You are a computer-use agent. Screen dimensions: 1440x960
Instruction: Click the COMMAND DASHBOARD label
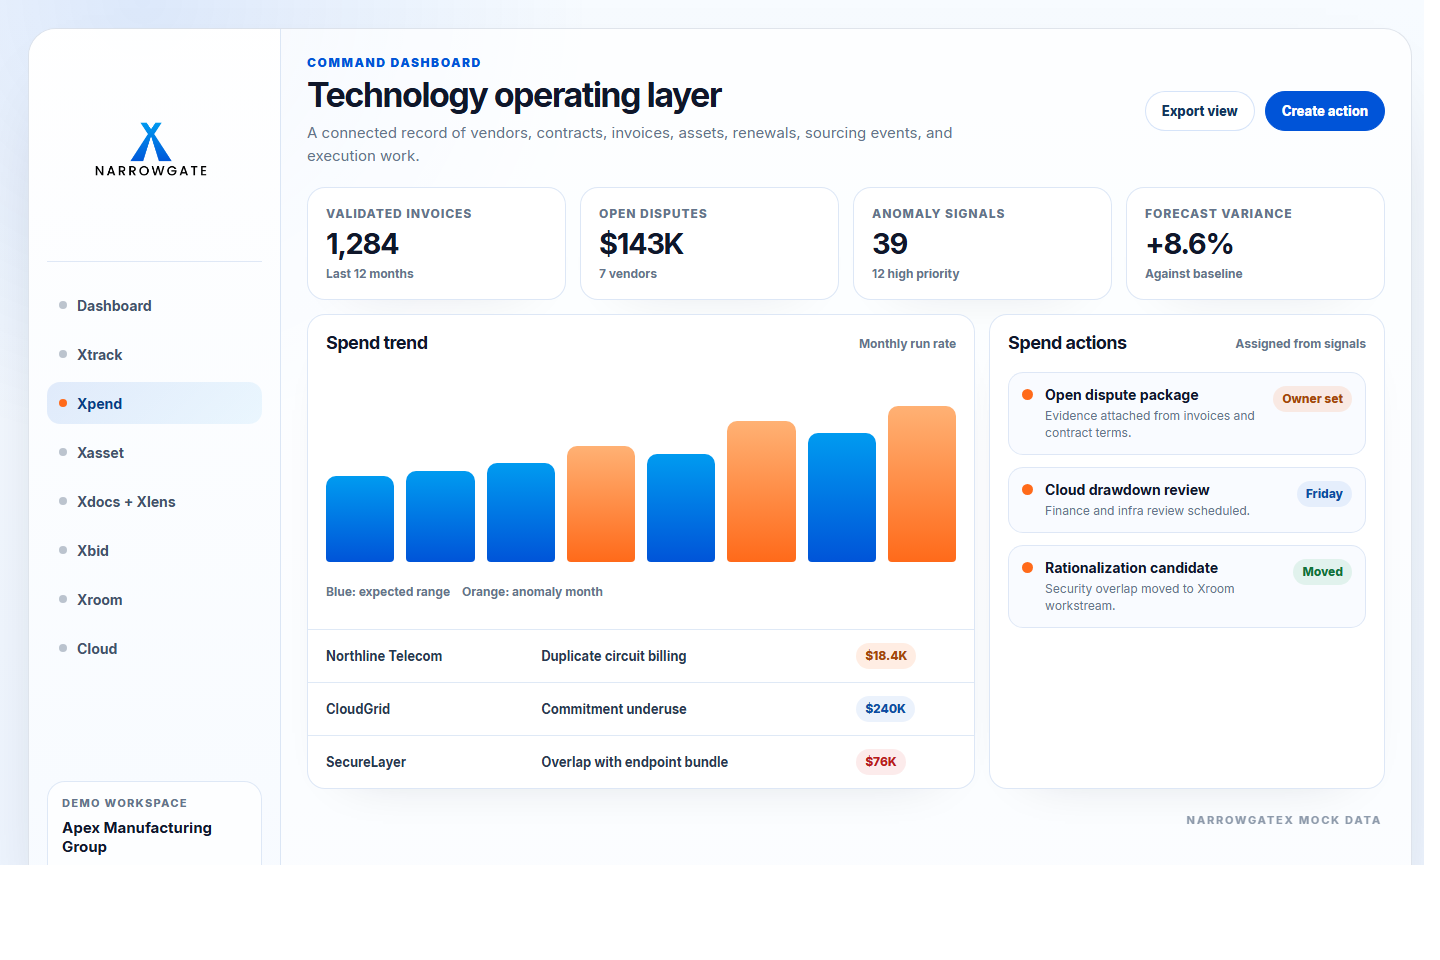(394, 63)
